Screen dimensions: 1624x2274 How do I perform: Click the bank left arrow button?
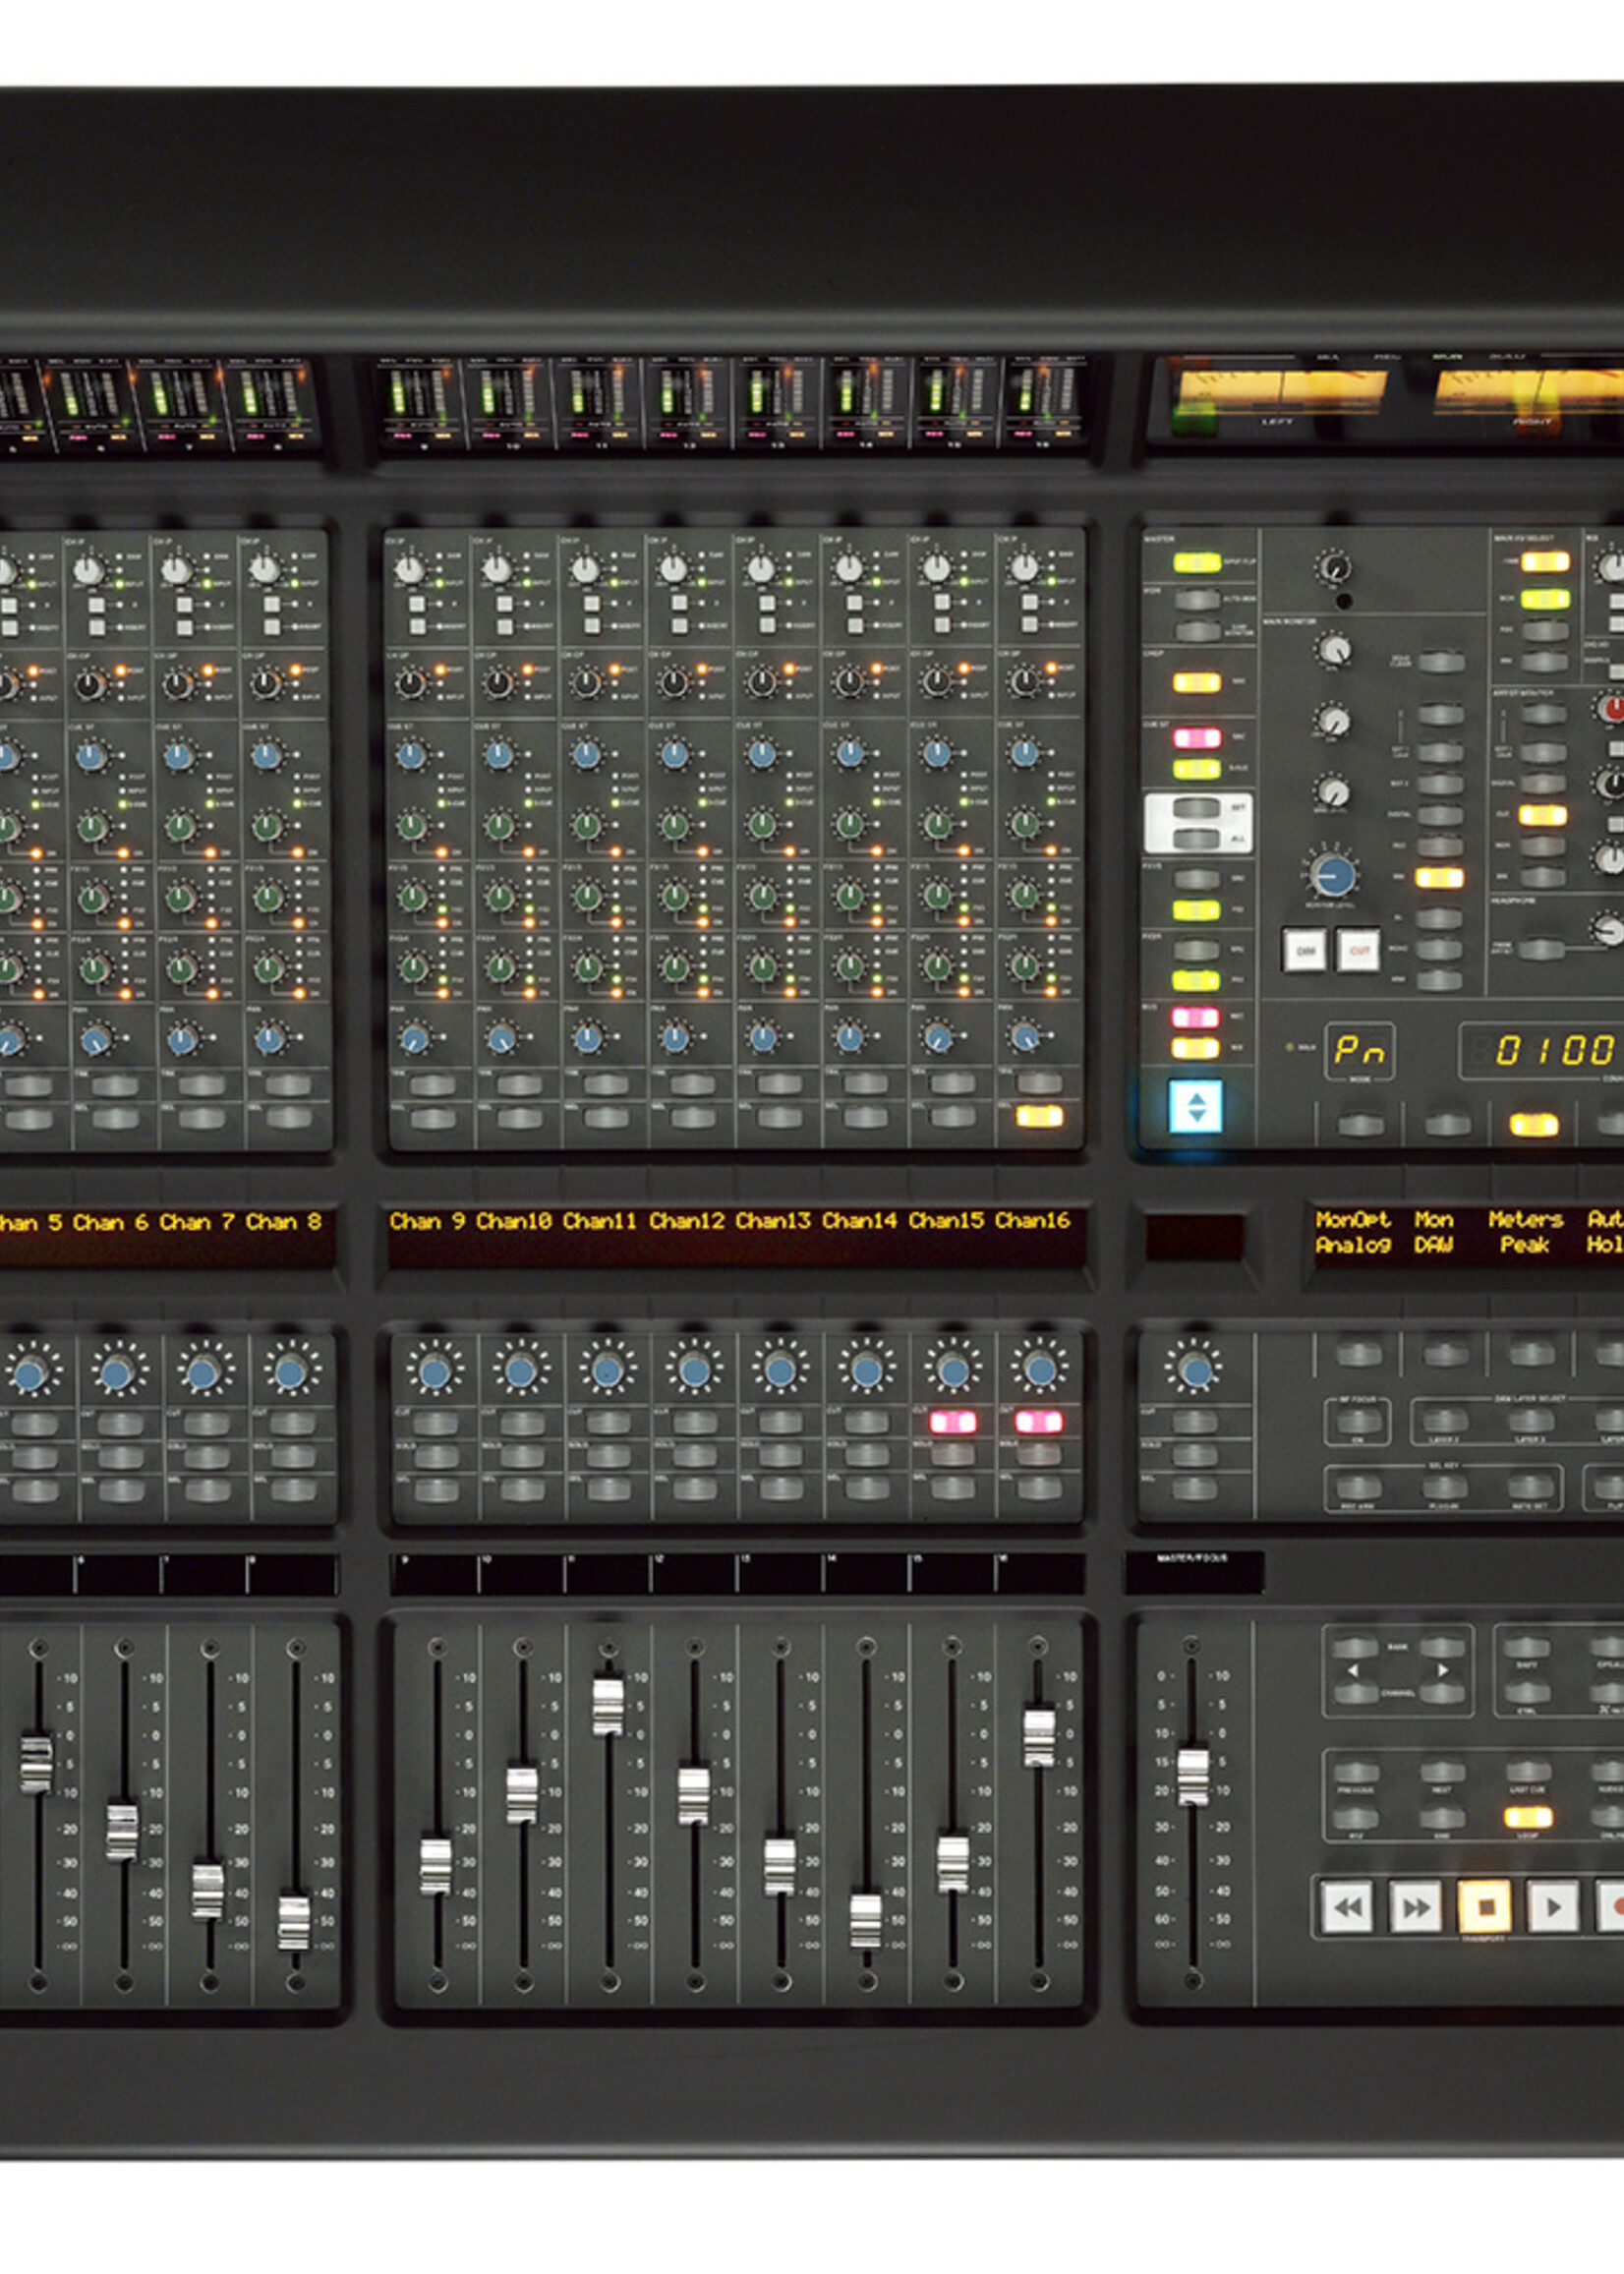click(x=1354, y=1648)
